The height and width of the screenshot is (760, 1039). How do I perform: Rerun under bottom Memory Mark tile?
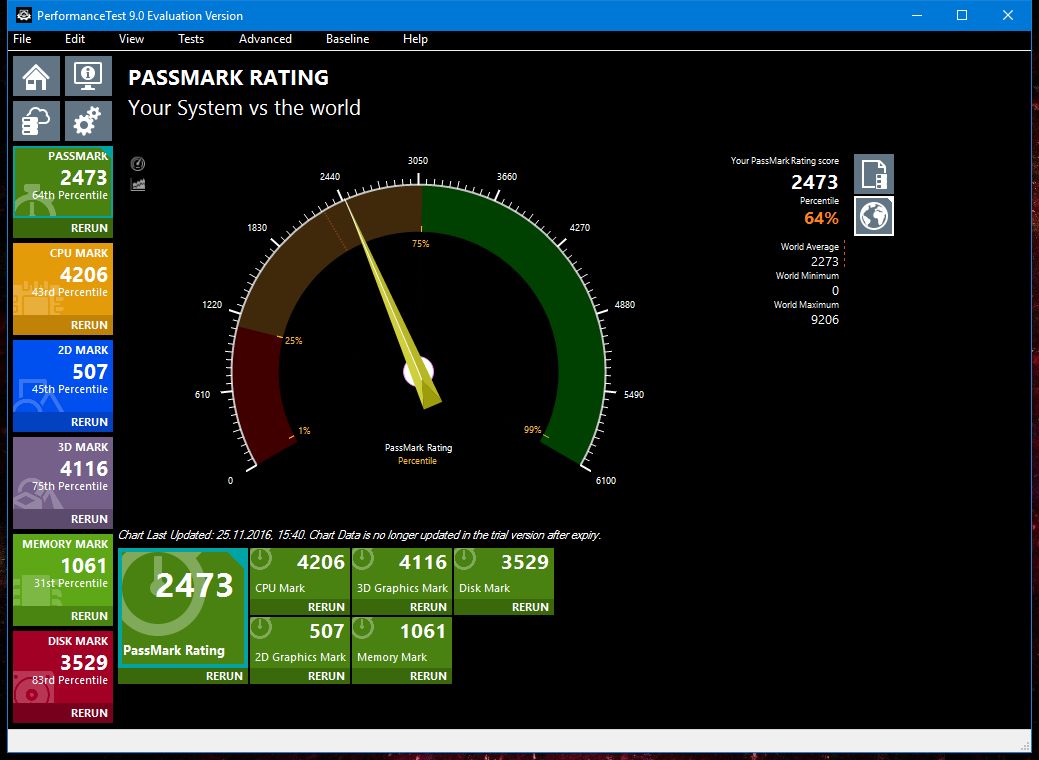428,676
